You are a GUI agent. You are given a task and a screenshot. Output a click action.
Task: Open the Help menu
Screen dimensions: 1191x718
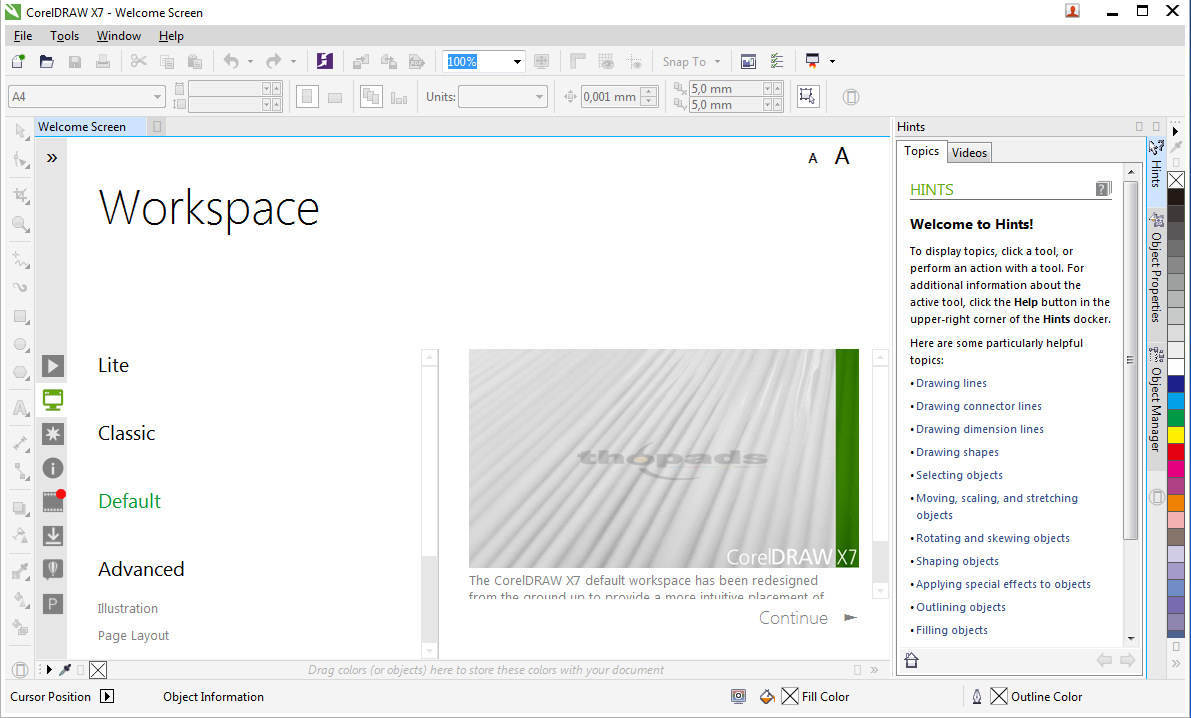pyautogui.click(x=171, y=36)
